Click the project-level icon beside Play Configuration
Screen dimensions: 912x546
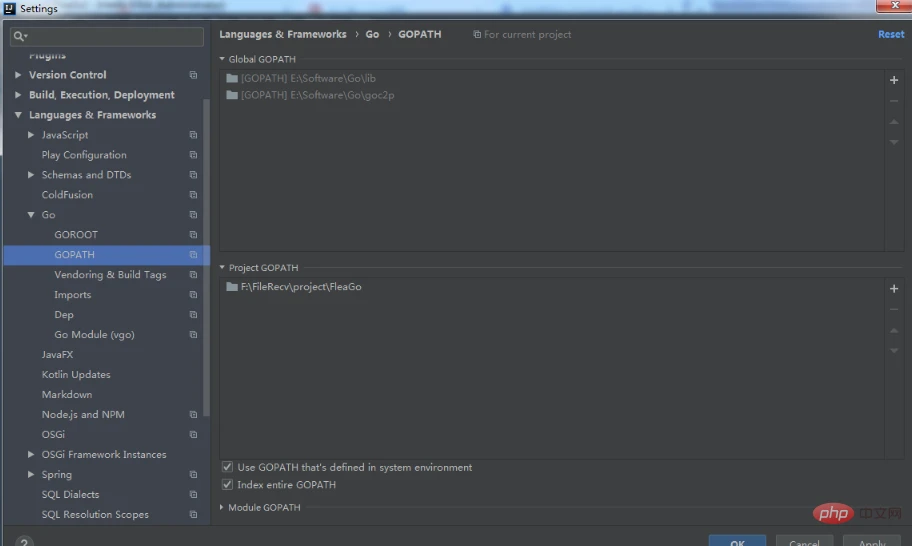click(193, 155)
